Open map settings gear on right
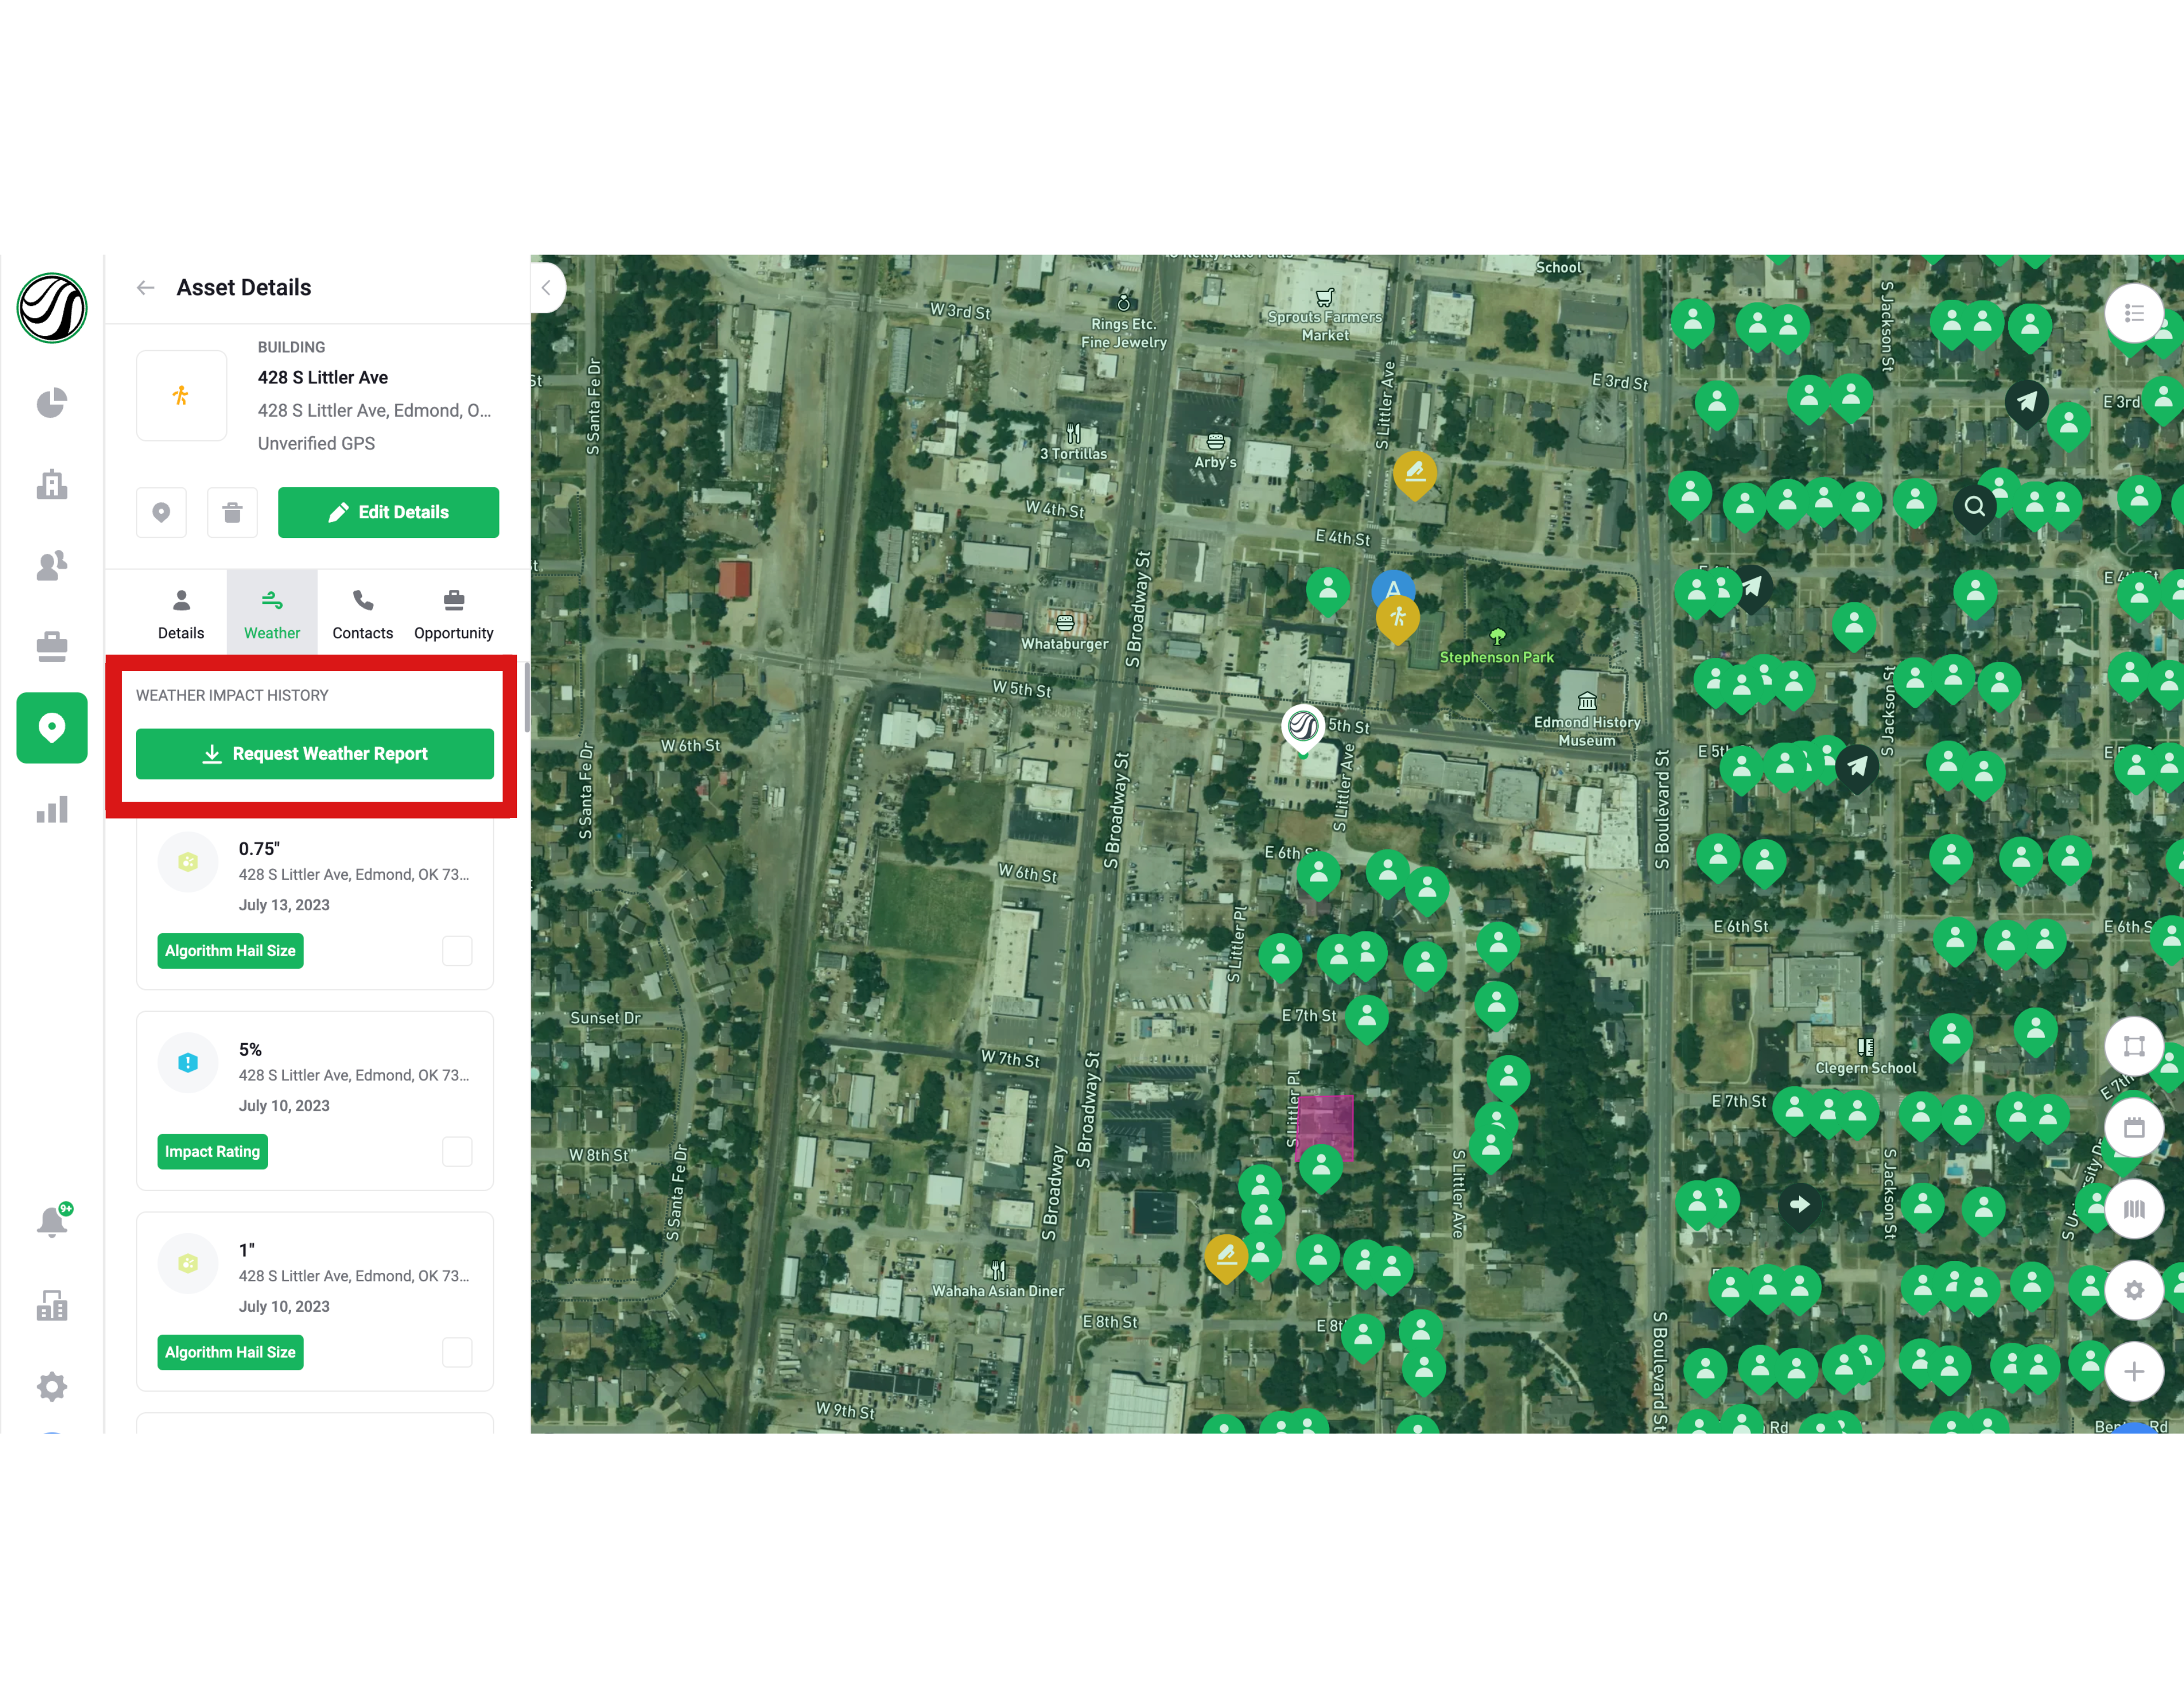 (2133, 1290)
